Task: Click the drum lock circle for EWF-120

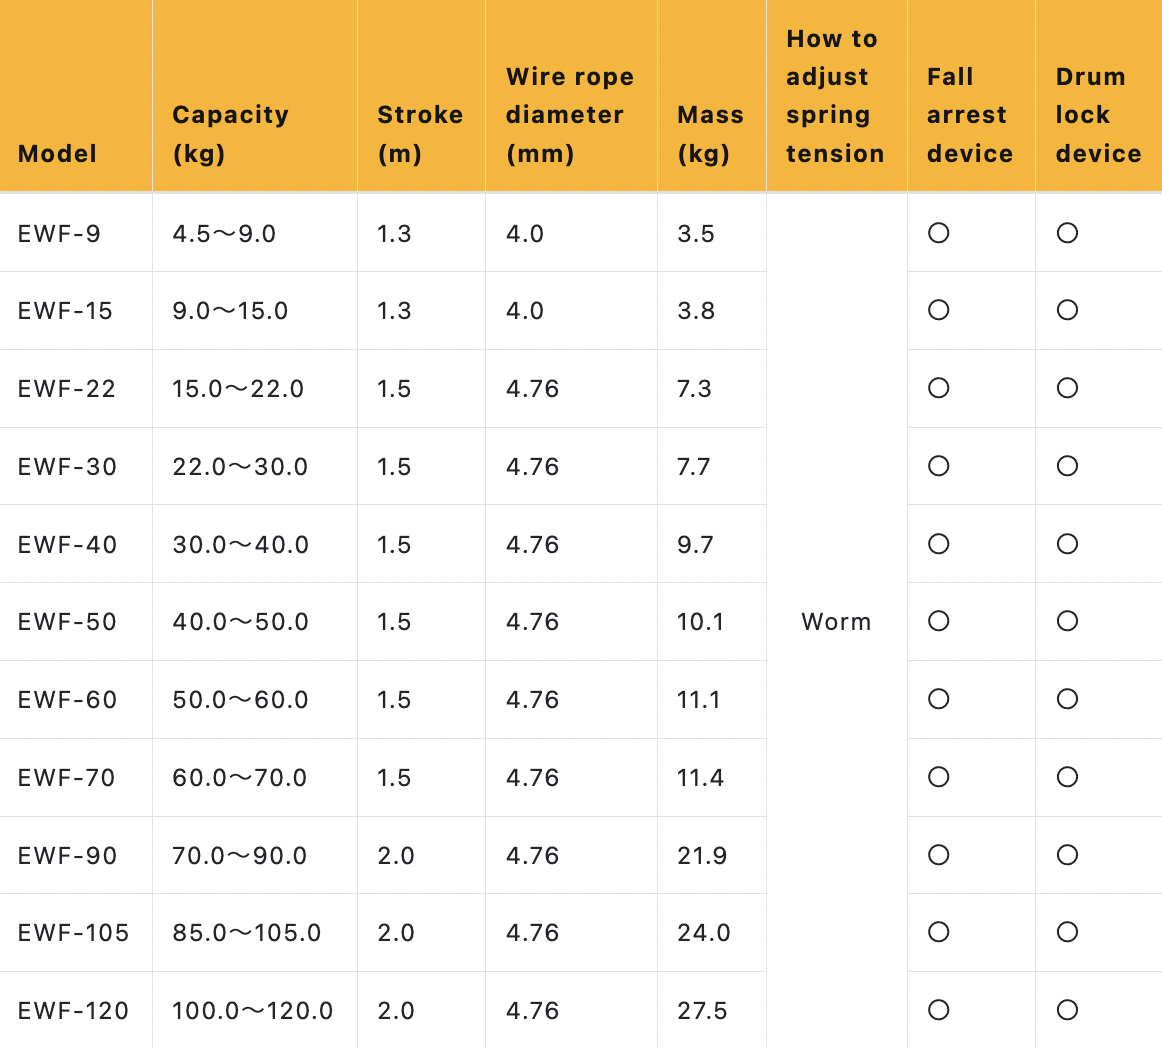Action: pyautogui.click(x=1067, y=1010)
